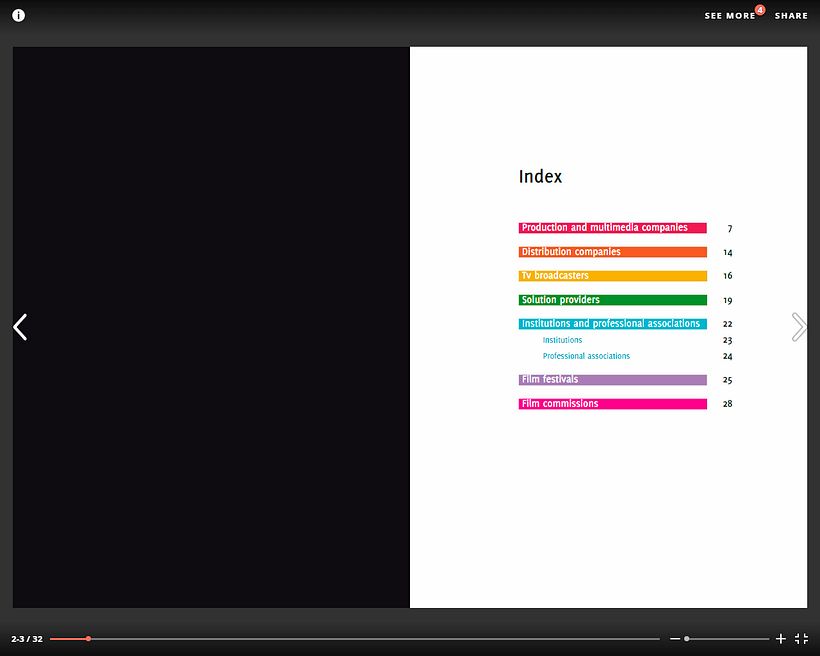Go to the Institutions sub-entry
This screenshot has height=656, width=820.
[562, 340]
